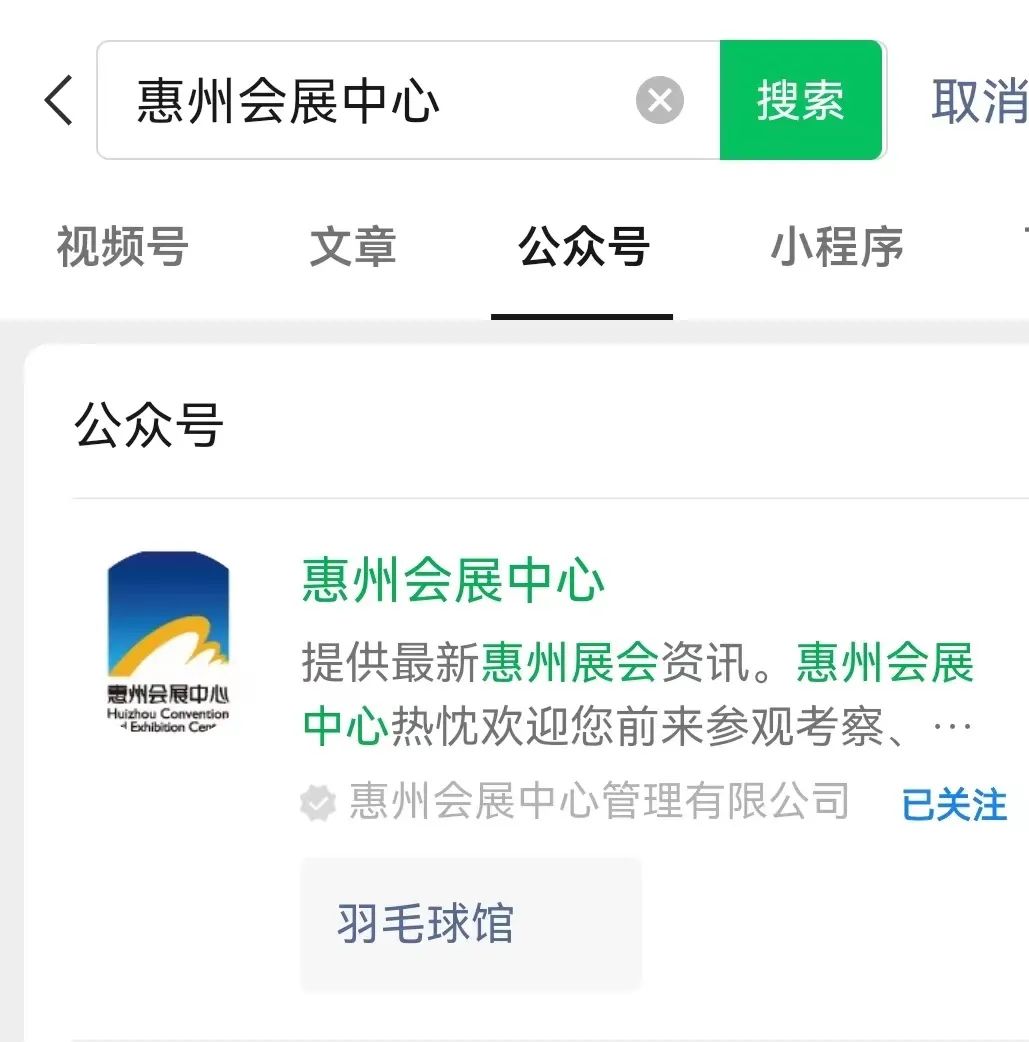Switch to the 文章 tab
Screen dimensions: 1029x1042
click(x=353, y=247)
